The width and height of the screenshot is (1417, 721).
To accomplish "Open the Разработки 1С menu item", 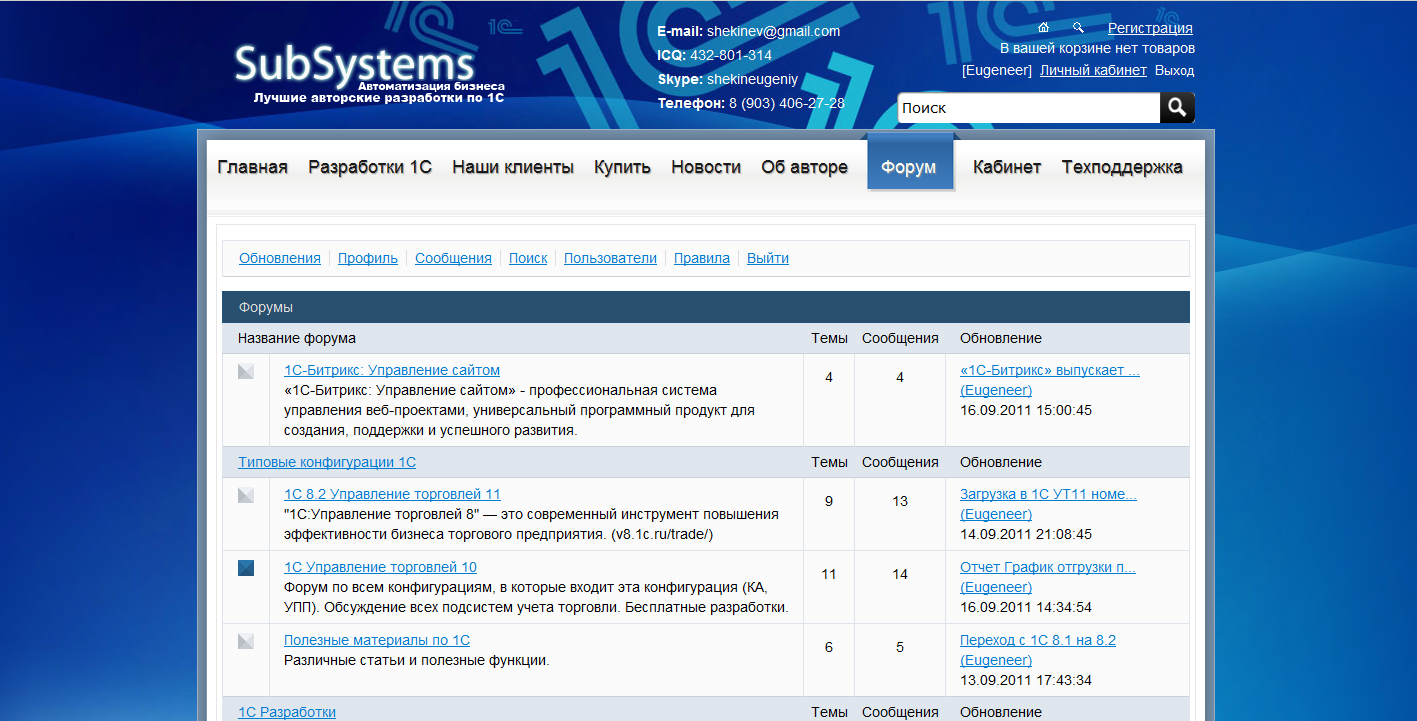I will click(370, 167).
